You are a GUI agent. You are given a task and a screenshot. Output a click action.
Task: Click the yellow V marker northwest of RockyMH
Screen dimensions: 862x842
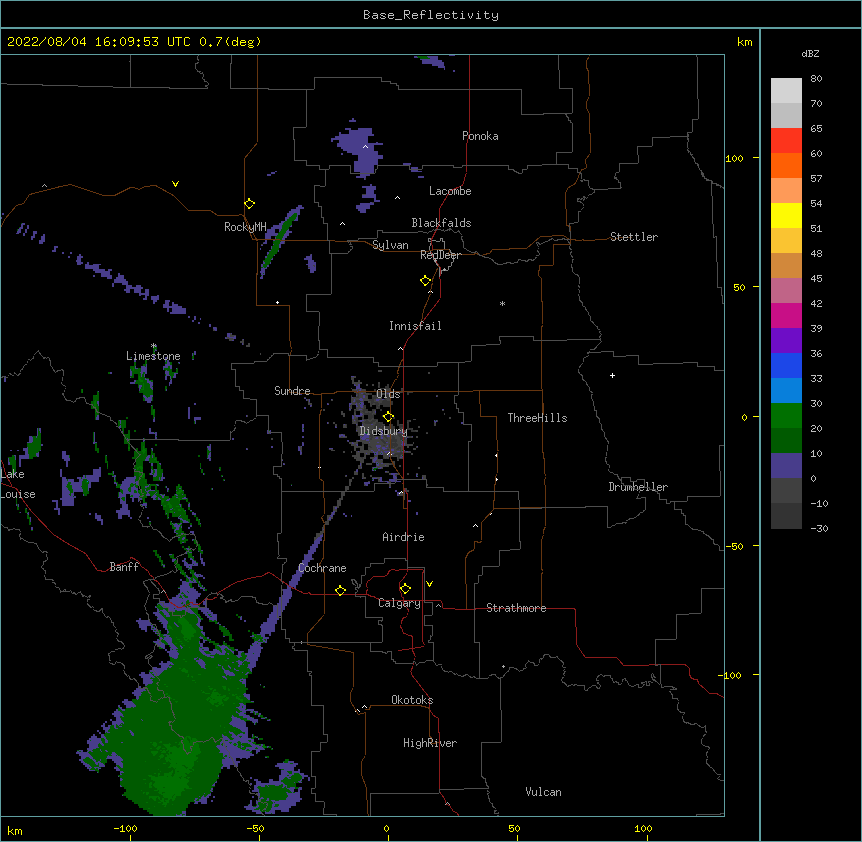[175, 184]
